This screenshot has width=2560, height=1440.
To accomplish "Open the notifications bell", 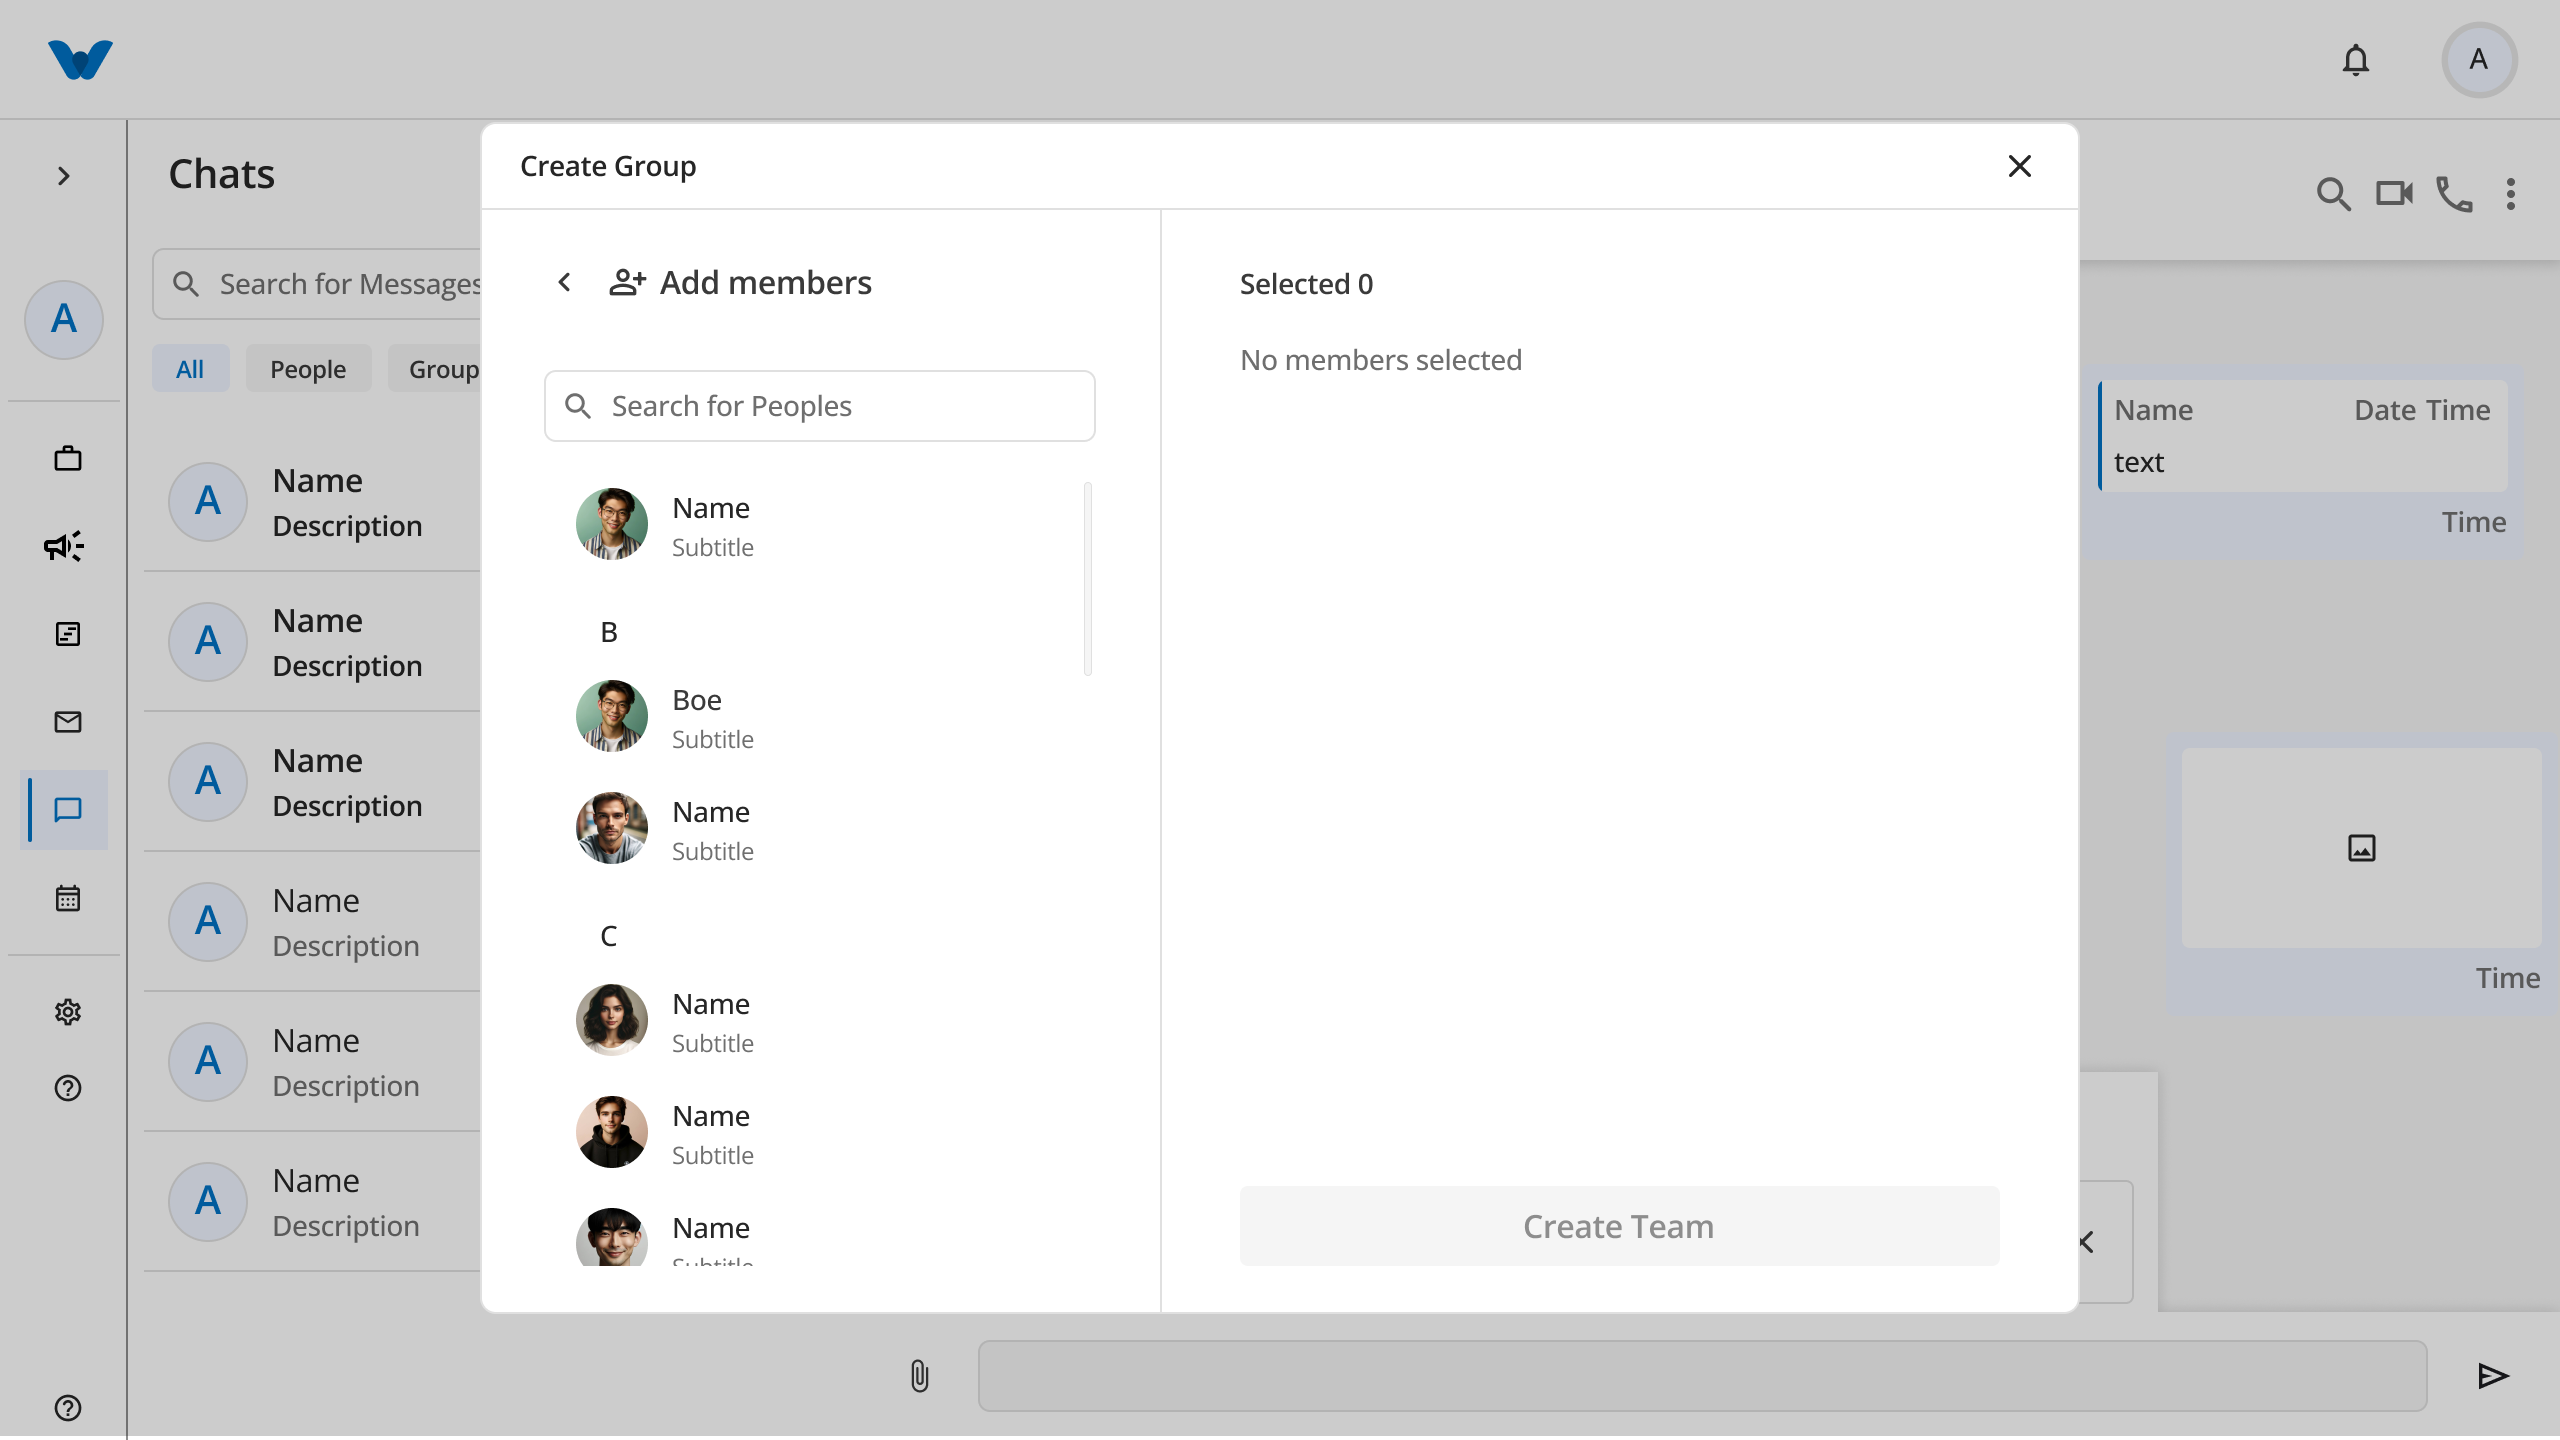I will 2356,60.
